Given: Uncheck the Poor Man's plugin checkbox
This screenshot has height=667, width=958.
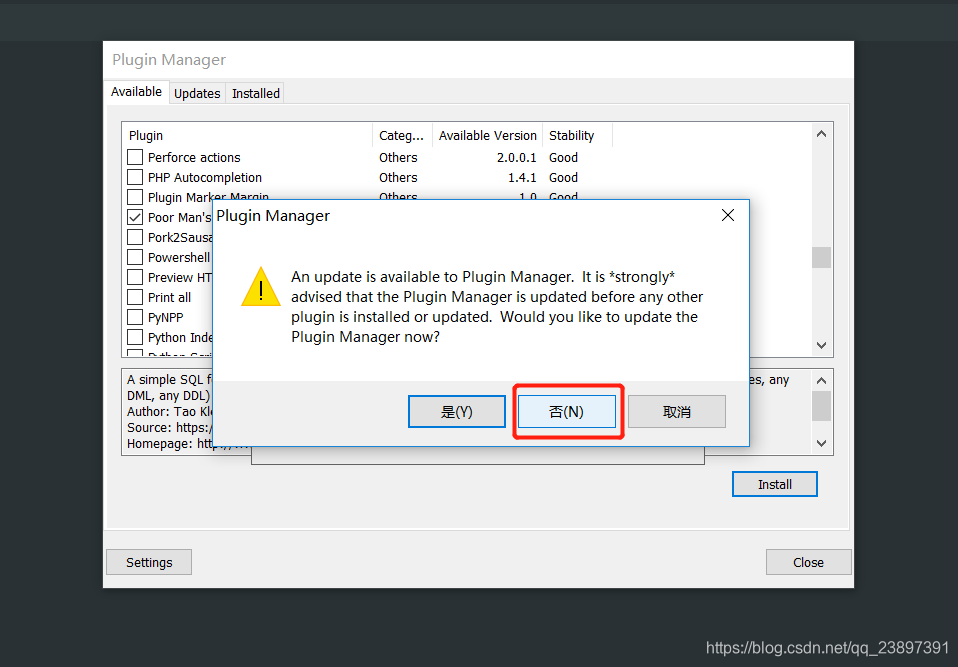Looking at the screenshot, I should tap(135, 217).
